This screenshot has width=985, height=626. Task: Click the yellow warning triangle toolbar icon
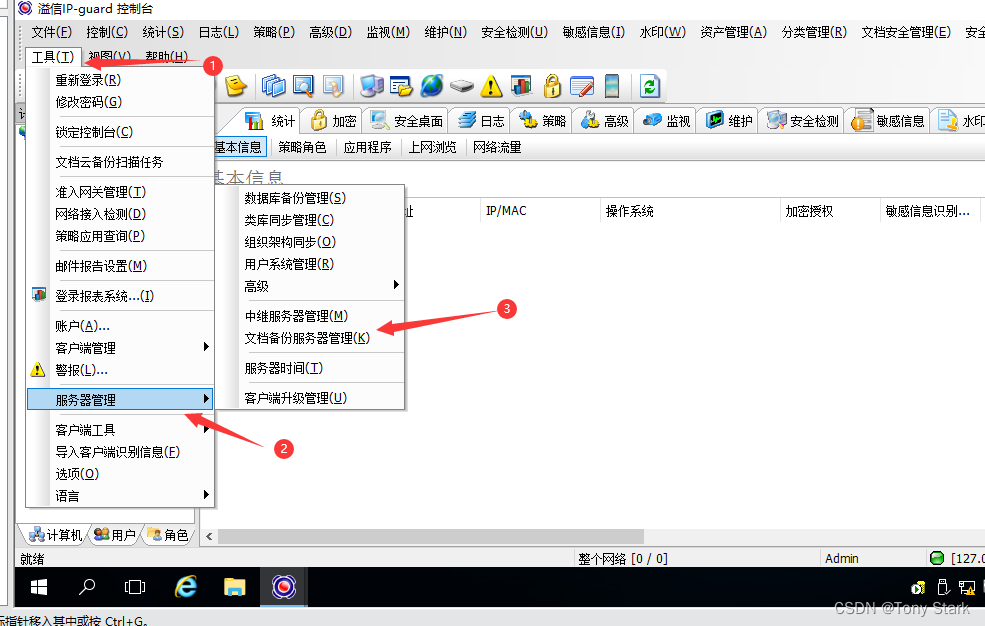click(491, 86)
